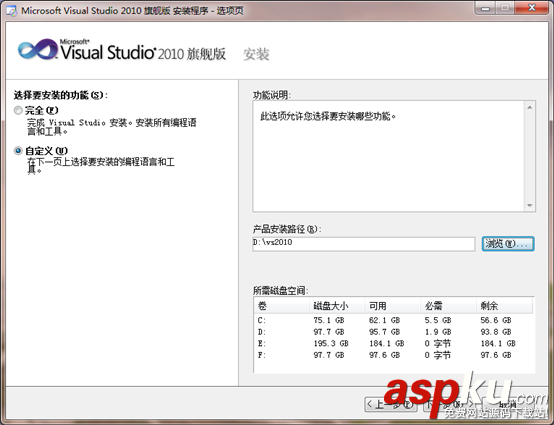Minimize the installer window
This screenshot has height=425, width=554.
(x=485, y=8)
